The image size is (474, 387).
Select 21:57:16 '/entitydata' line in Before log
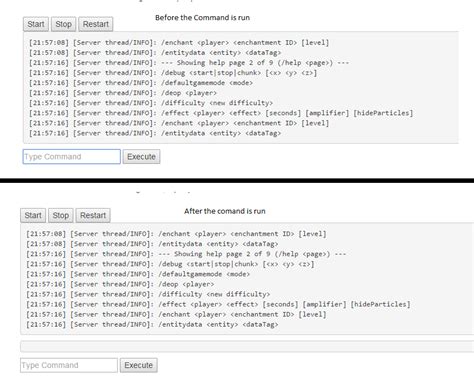[x=155, y=133]
